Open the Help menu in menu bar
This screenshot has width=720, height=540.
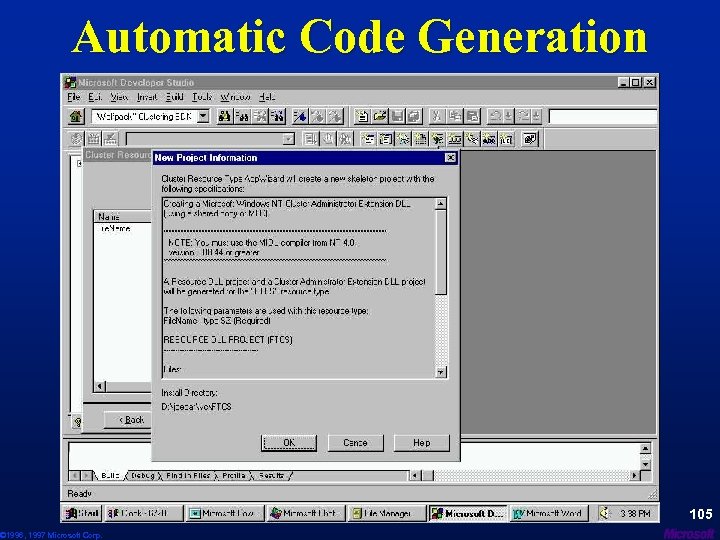[267, 97]
